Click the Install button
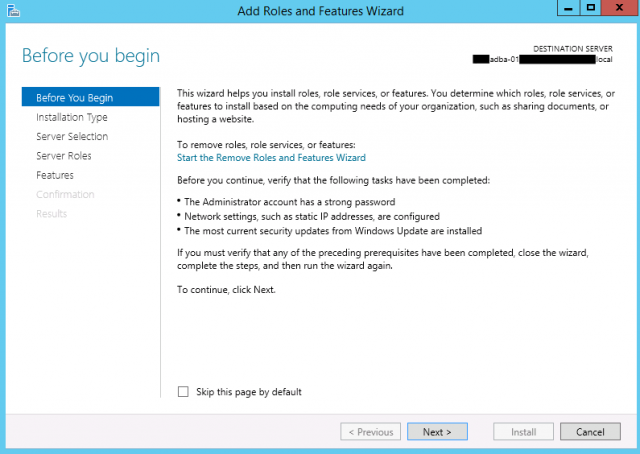This screenshot has height=454, width=640. (523, 432)
